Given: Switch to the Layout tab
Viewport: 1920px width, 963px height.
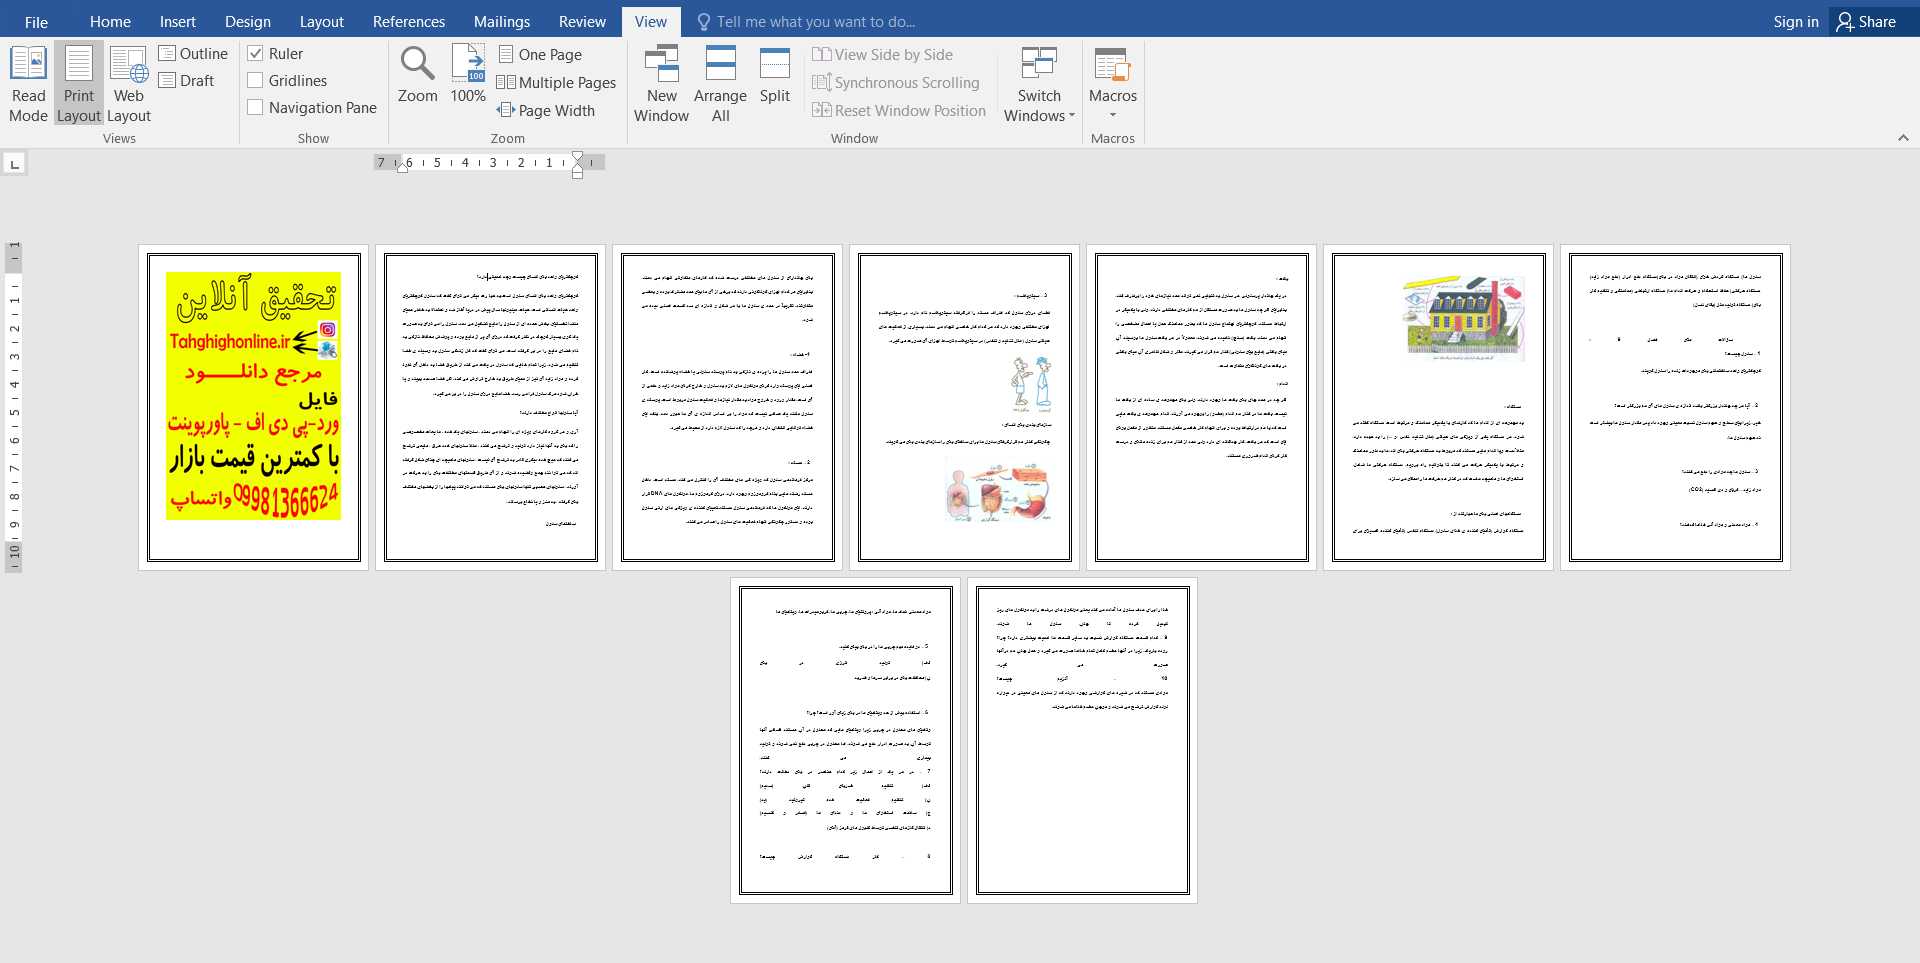Looking at the screenshot, I should coord(322,21).
